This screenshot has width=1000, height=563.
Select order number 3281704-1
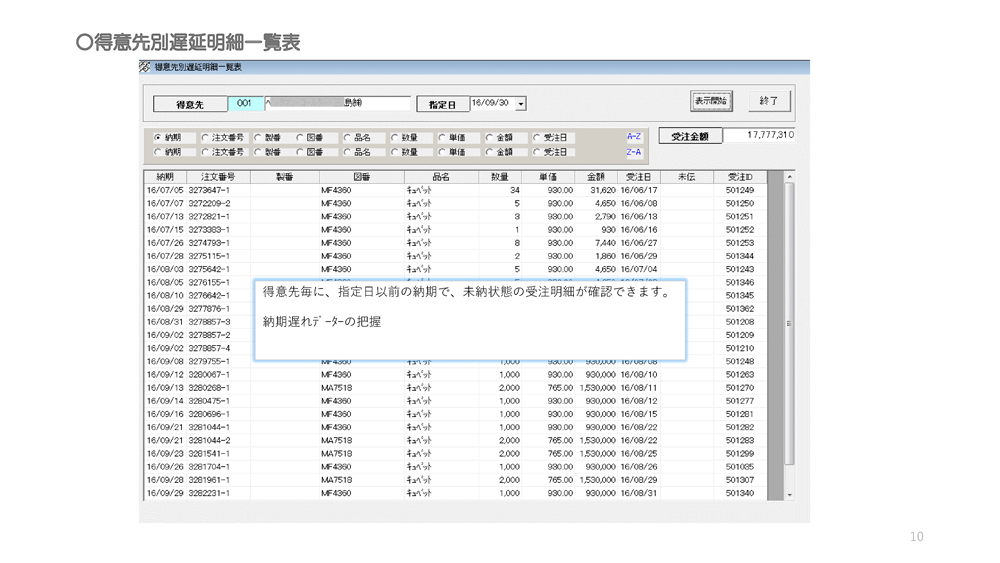[x=209, y=467]
